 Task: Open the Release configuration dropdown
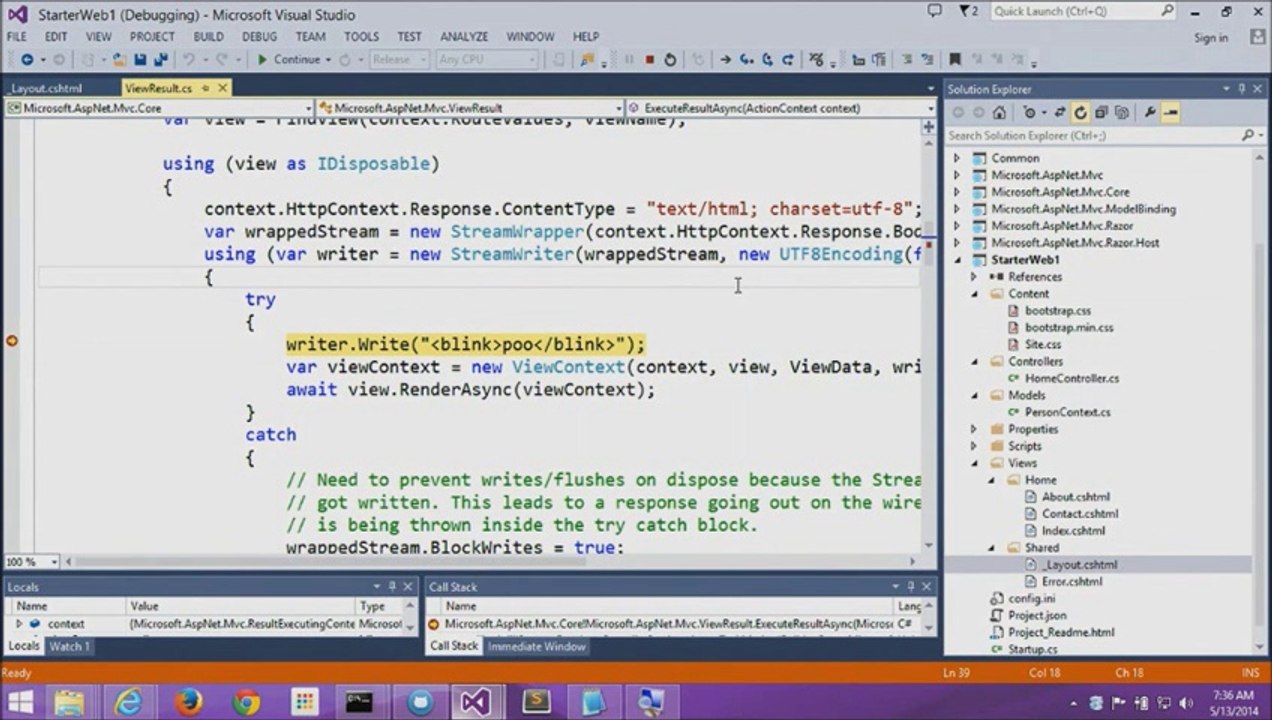coord(398,59)
